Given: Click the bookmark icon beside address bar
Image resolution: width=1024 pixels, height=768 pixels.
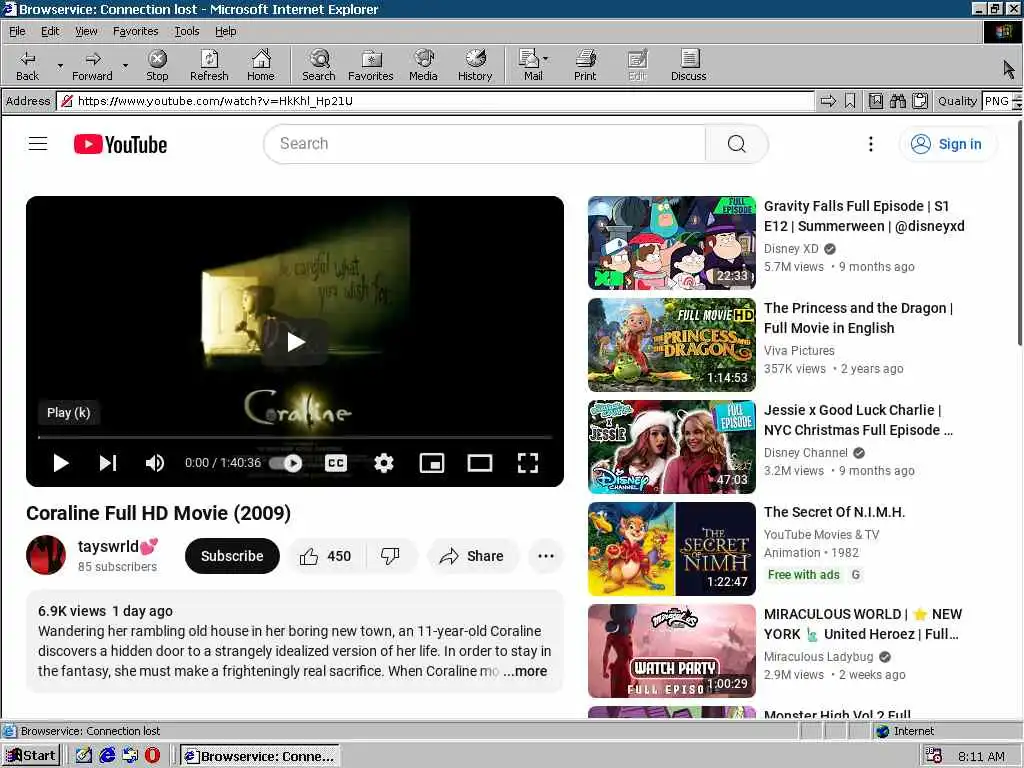Looking at the screenshot, I should coord(850,101).
